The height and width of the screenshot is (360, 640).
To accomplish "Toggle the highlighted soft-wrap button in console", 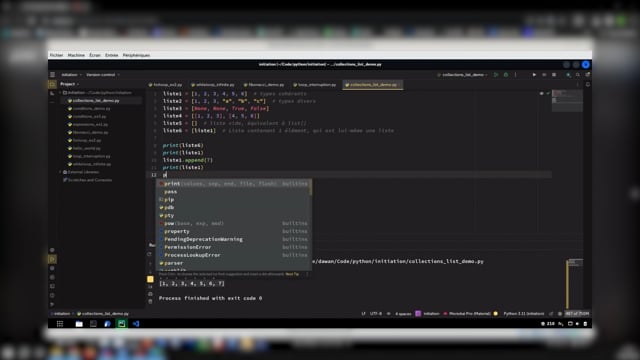I will 150,279.
